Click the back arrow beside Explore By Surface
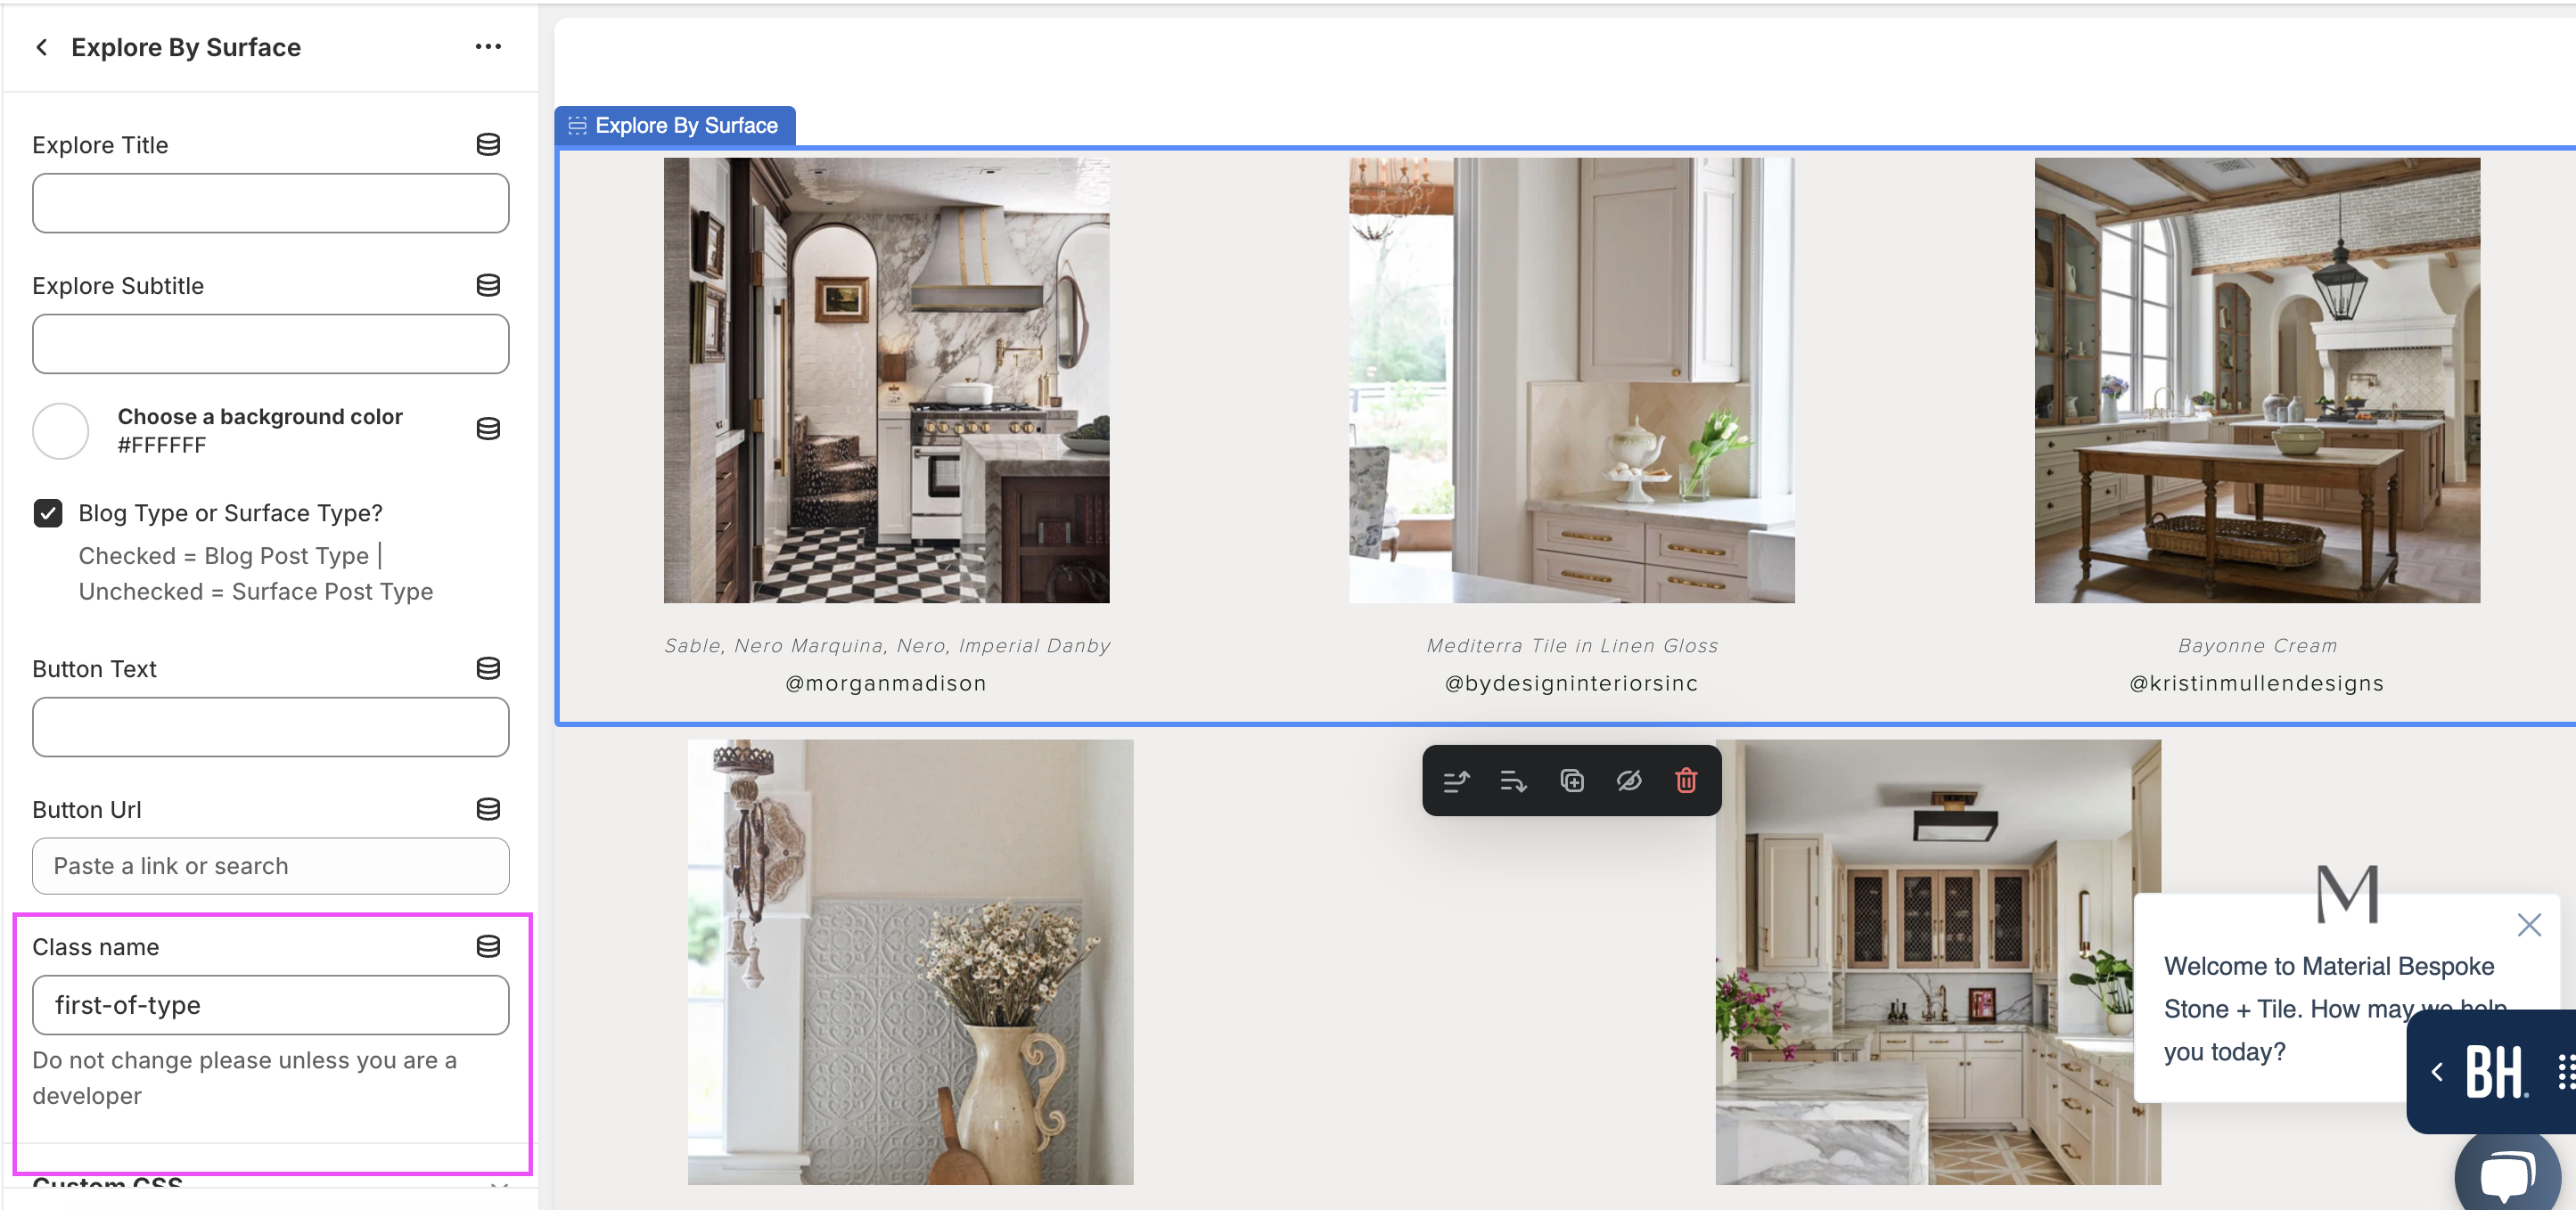2576x1210 pixels. [42, 47]
